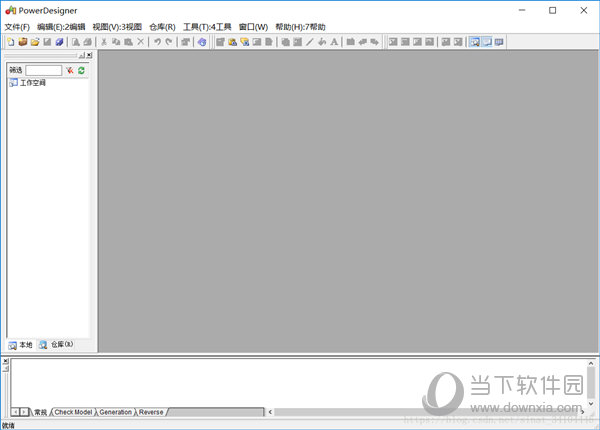Close the browser side panel
This screenshot has height=430, width=600.
tap(89, 55)
